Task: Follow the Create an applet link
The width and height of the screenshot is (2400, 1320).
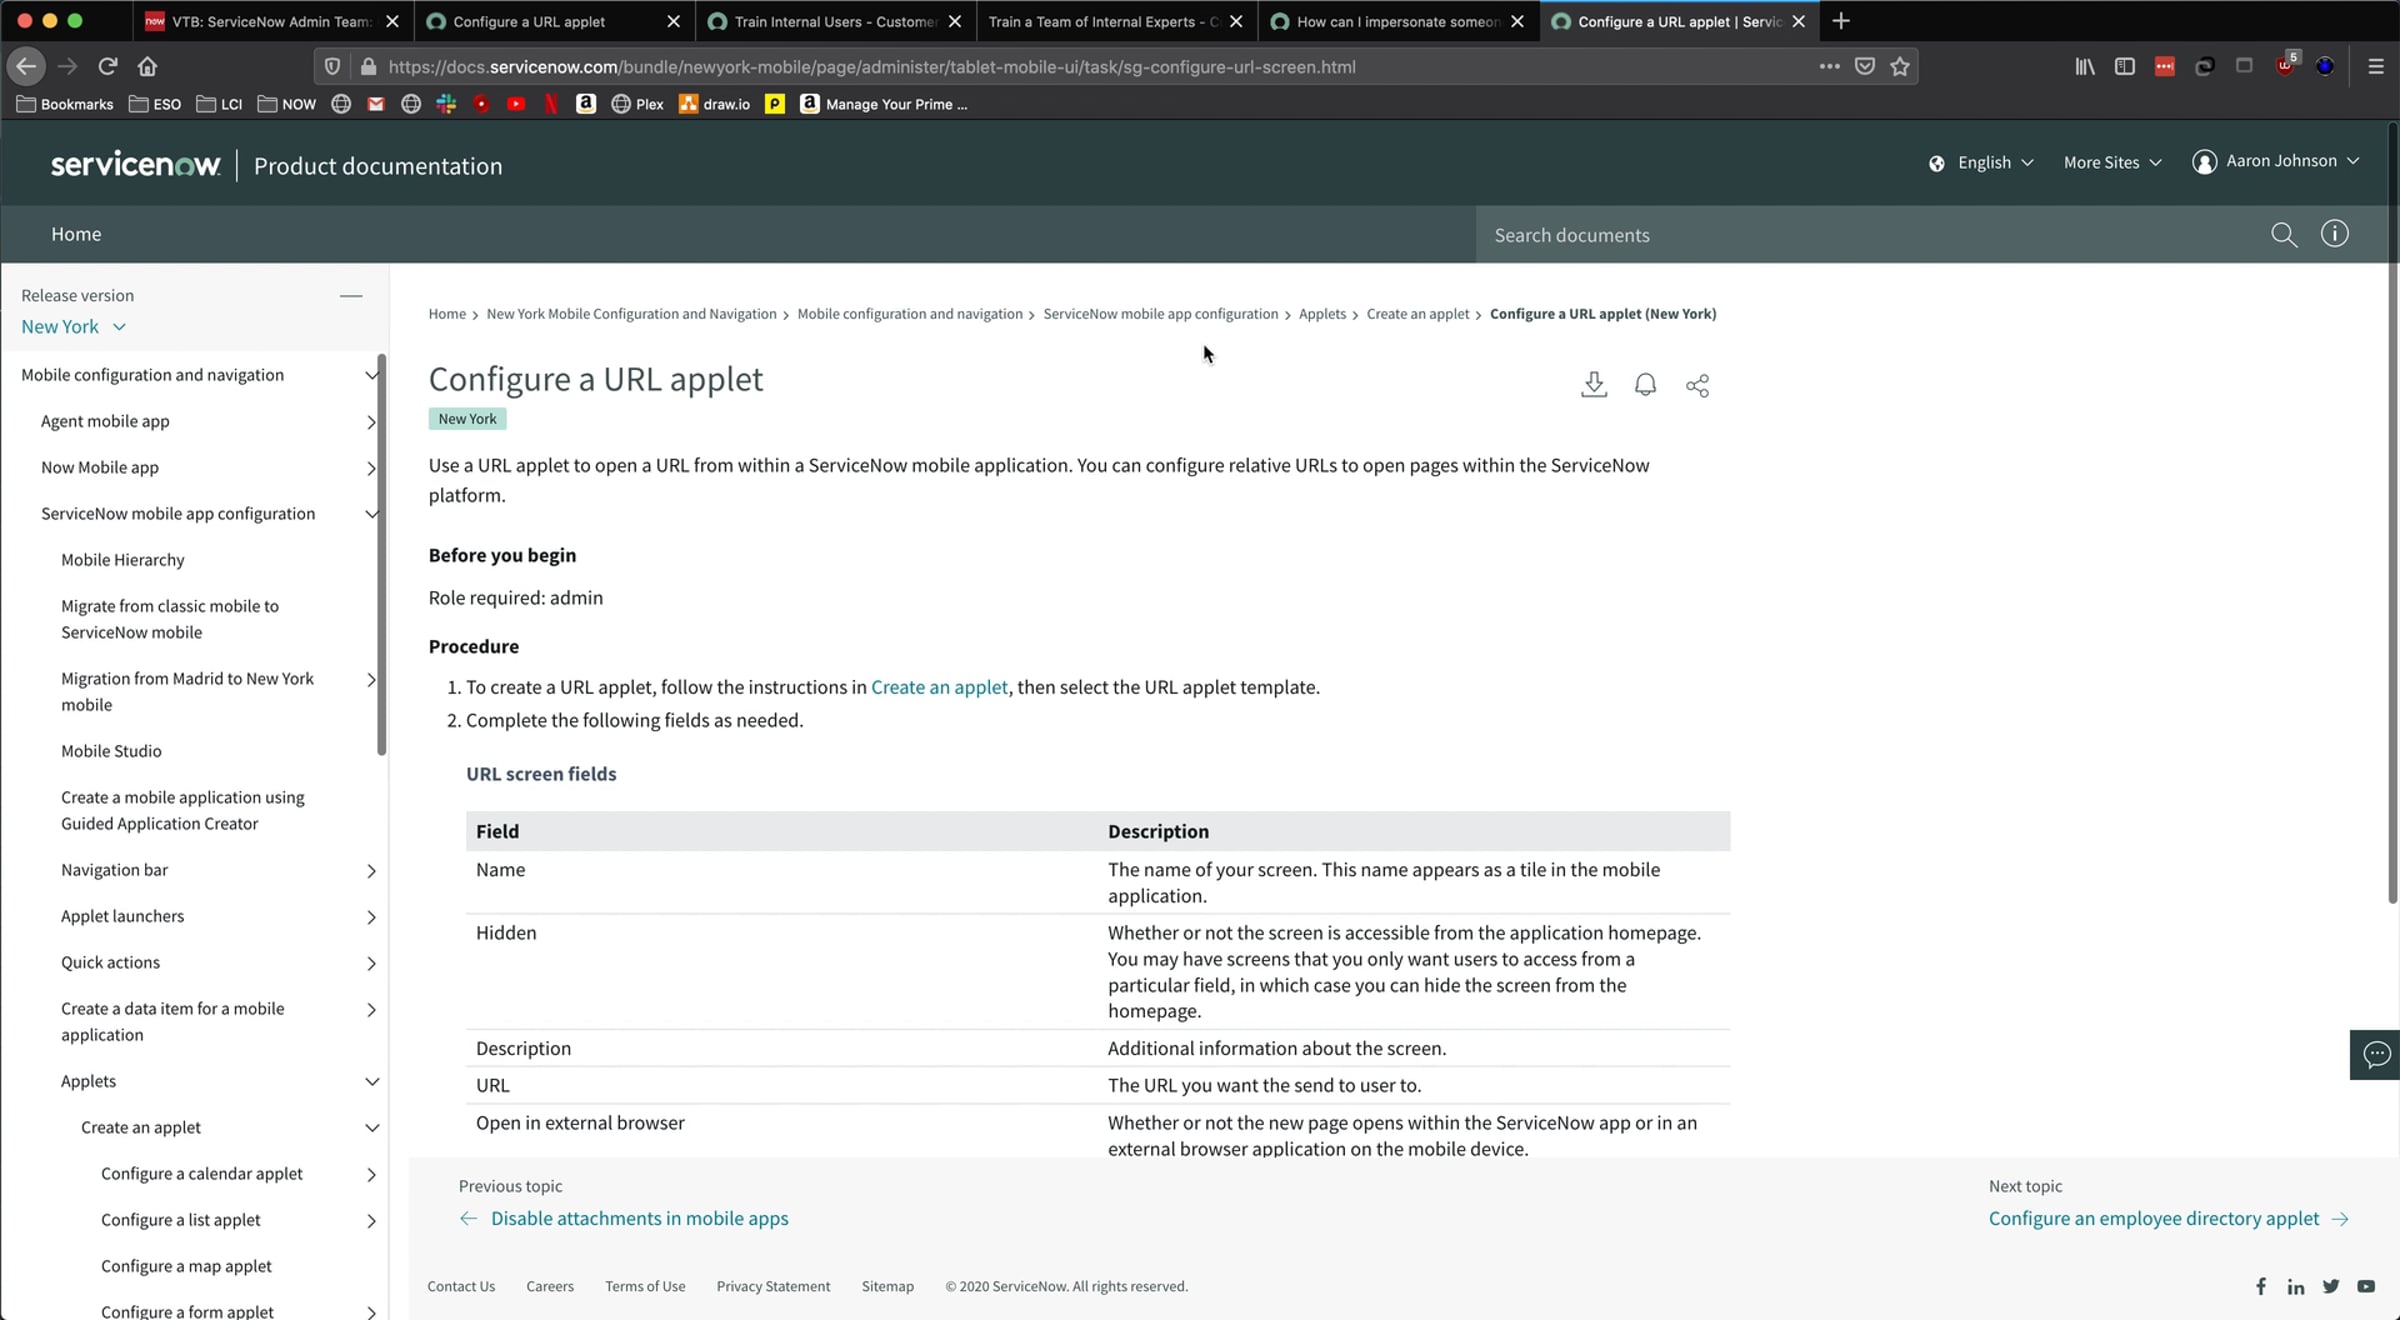Action: (939, 687)
